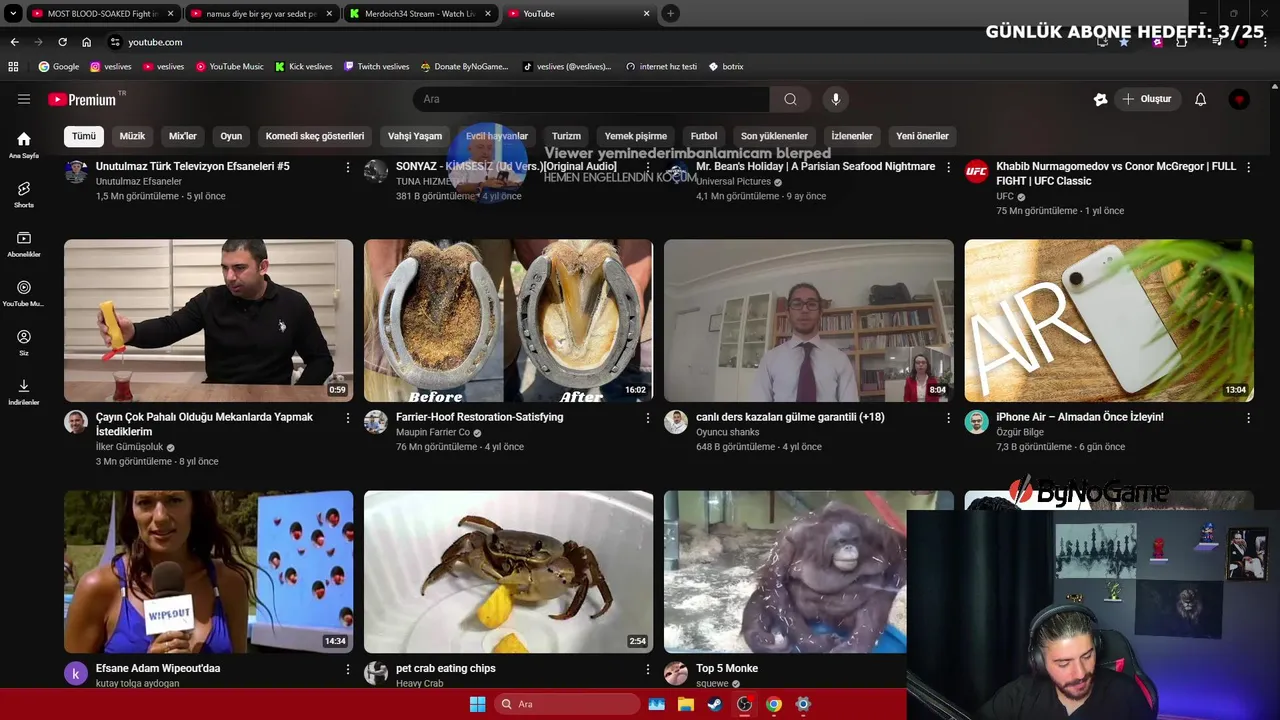Image resolution: width=1280 pixels, height=720 pixels.
Task: Open the notifications bell
Action: coord(1201,99)
